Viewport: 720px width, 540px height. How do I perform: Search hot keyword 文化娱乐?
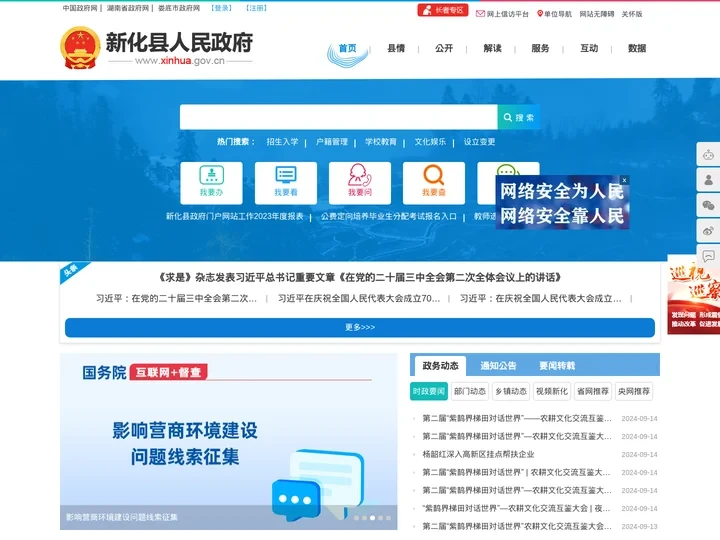pos(430,142)
